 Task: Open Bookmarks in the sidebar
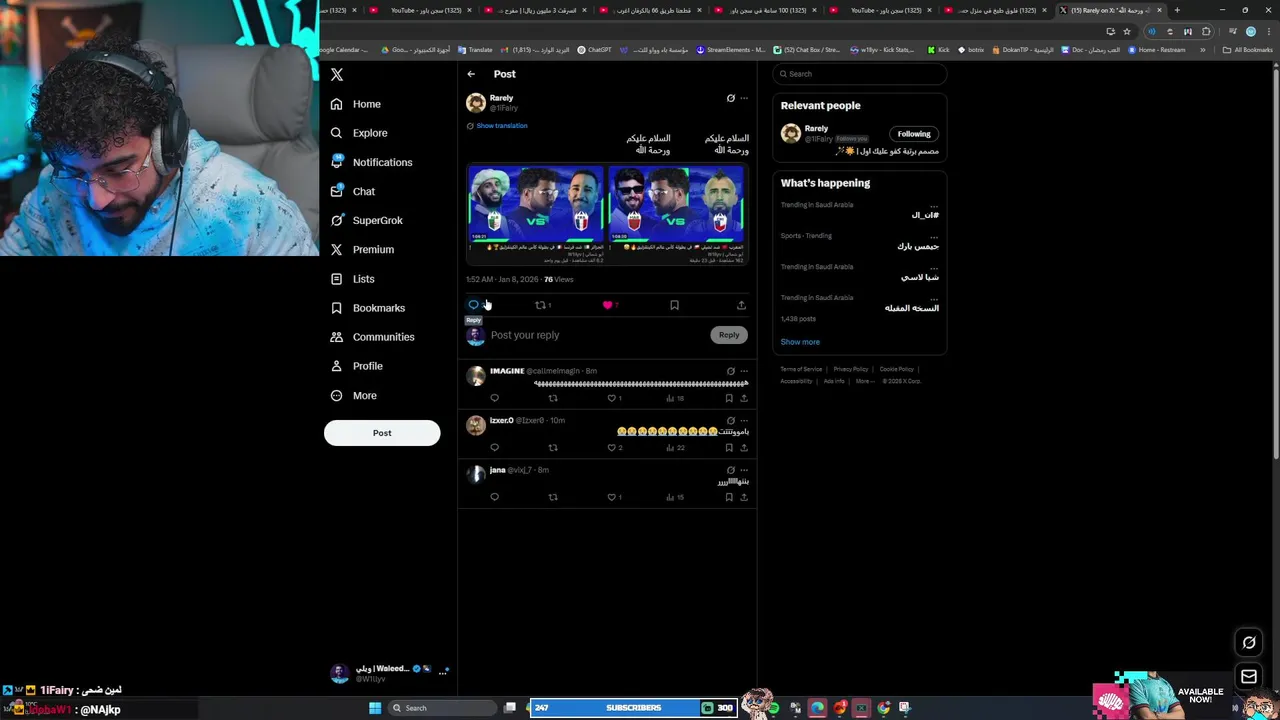tap(367, 308)
